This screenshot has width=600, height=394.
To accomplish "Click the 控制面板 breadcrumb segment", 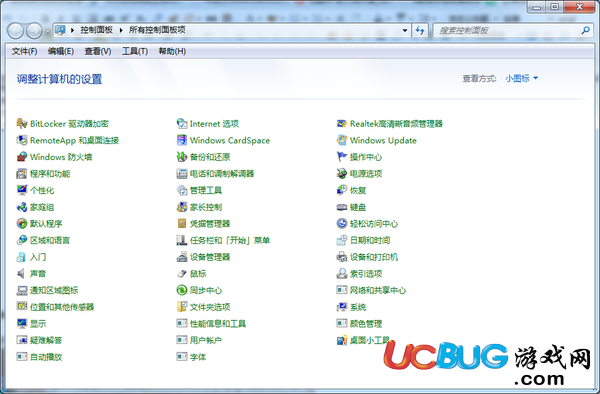I will 96,30.
